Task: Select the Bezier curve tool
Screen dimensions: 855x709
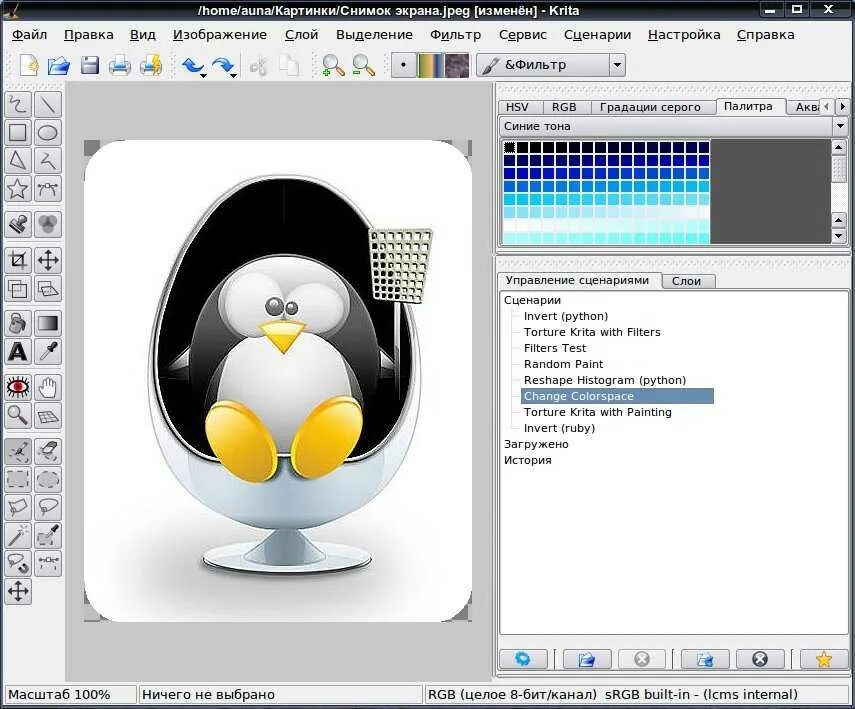Action: [48, 189]
